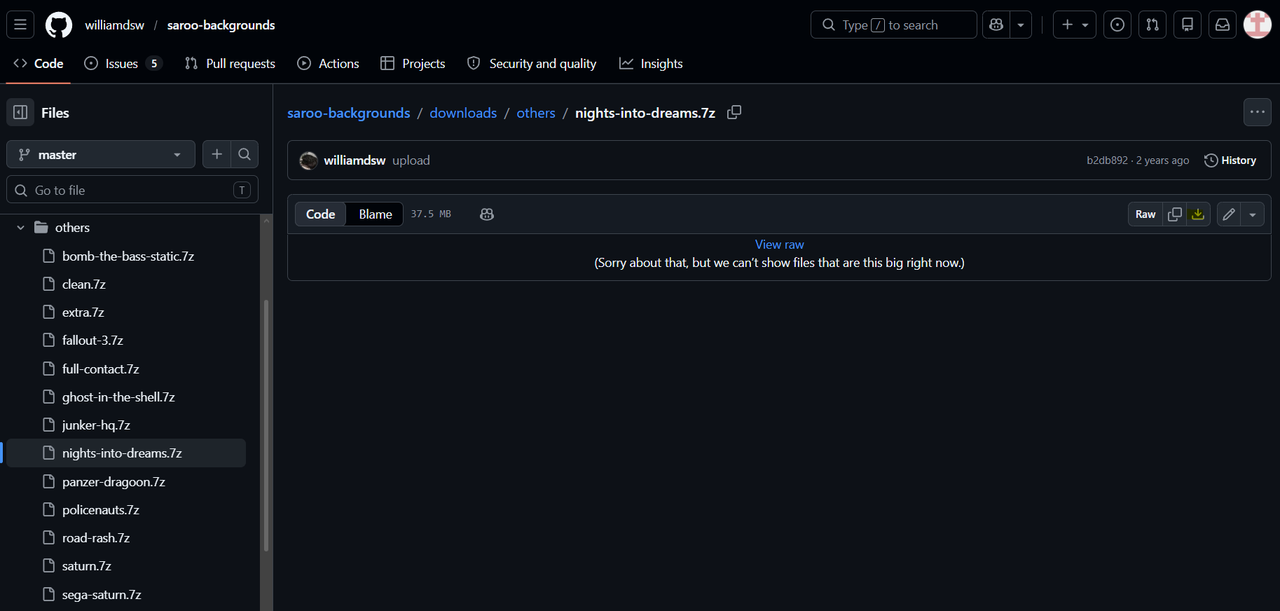Open the repositories icon in header
The height and width of the screenshot is (611, 1280).
1187,25
